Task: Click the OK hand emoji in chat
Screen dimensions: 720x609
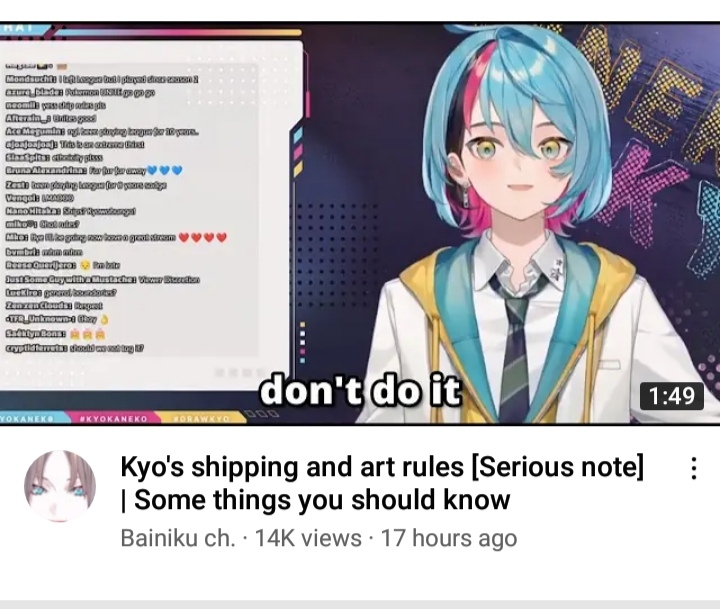Action: [x=104, y=319]
